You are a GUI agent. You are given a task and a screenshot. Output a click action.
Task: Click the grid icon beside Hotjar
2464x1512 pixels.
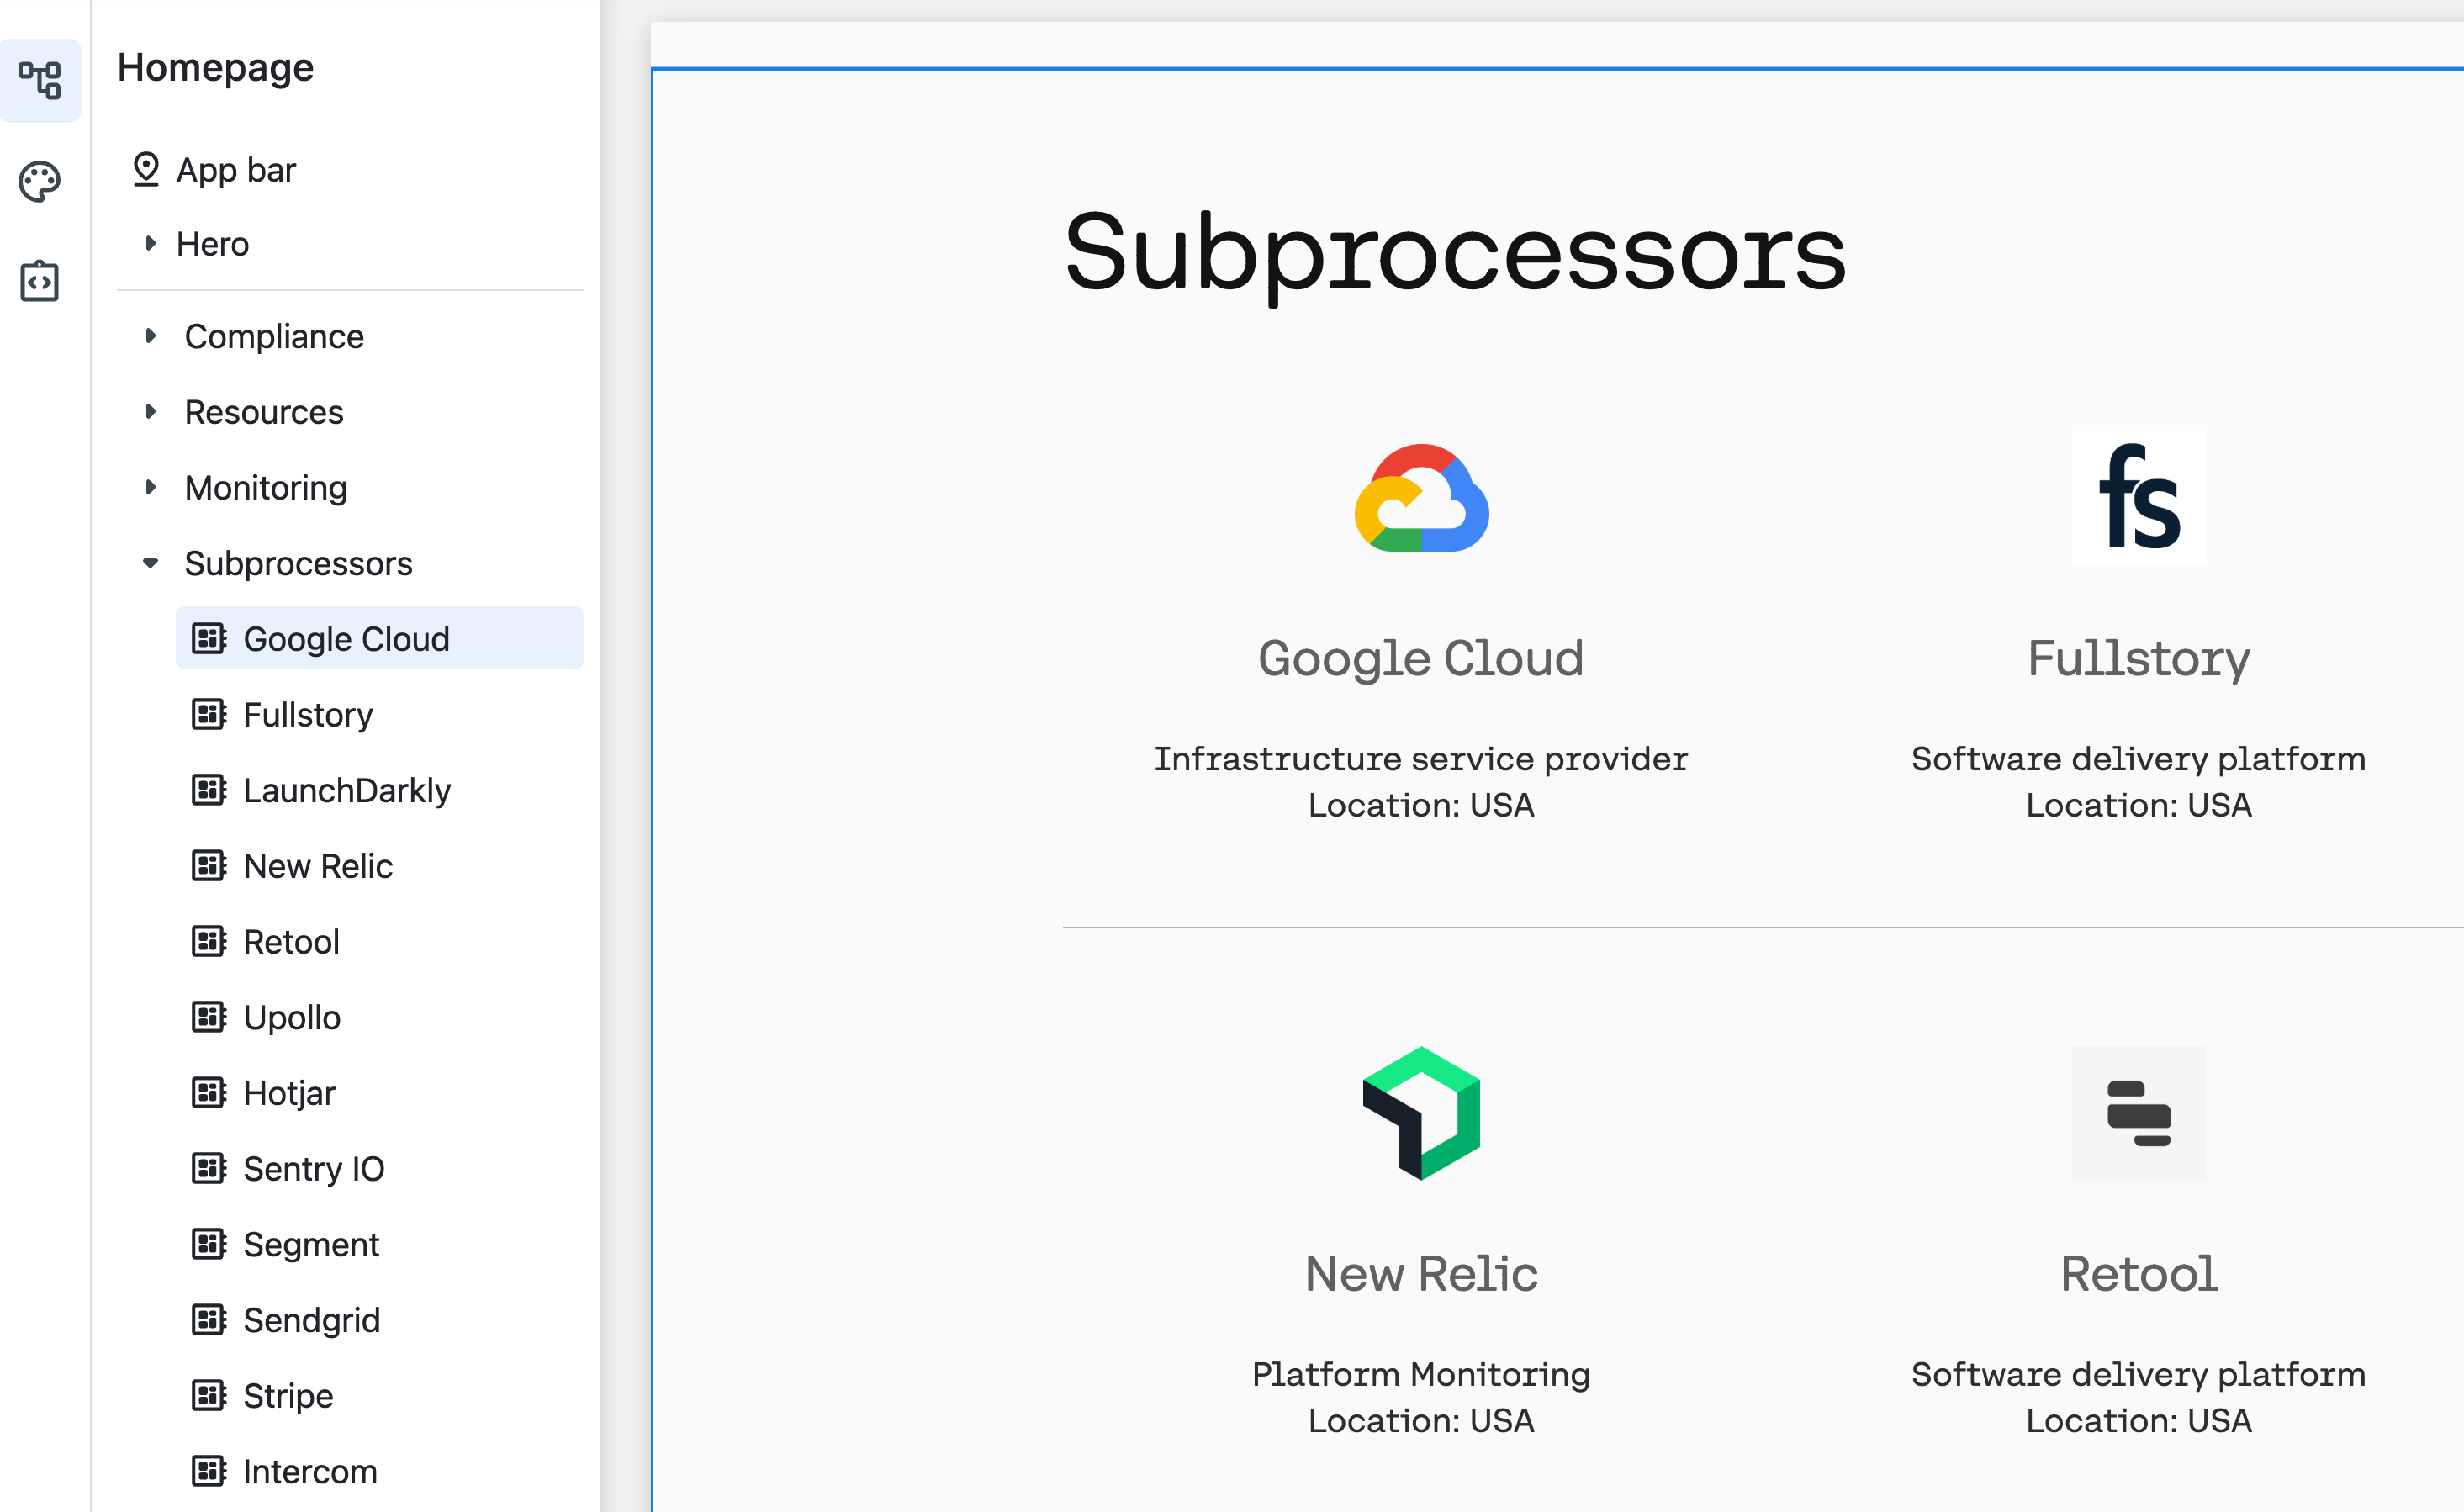point(209,1092)
